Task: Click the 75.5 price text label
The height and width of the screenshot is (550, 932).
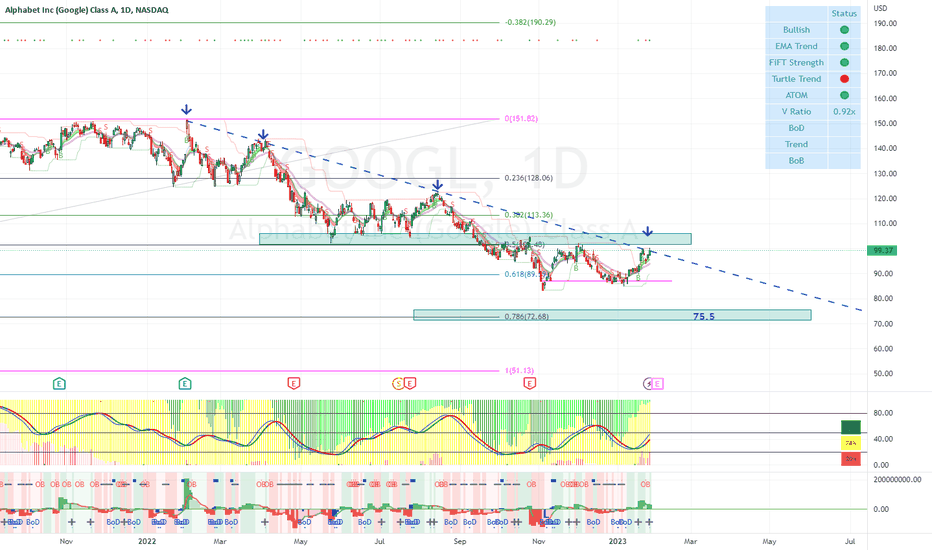Action: pos(704,316)
